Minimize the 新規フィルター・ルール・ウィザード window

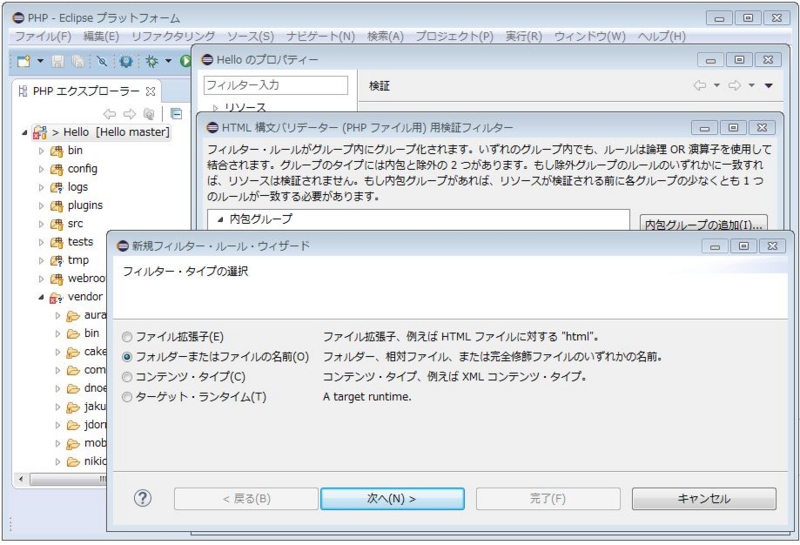click(715, 246)
